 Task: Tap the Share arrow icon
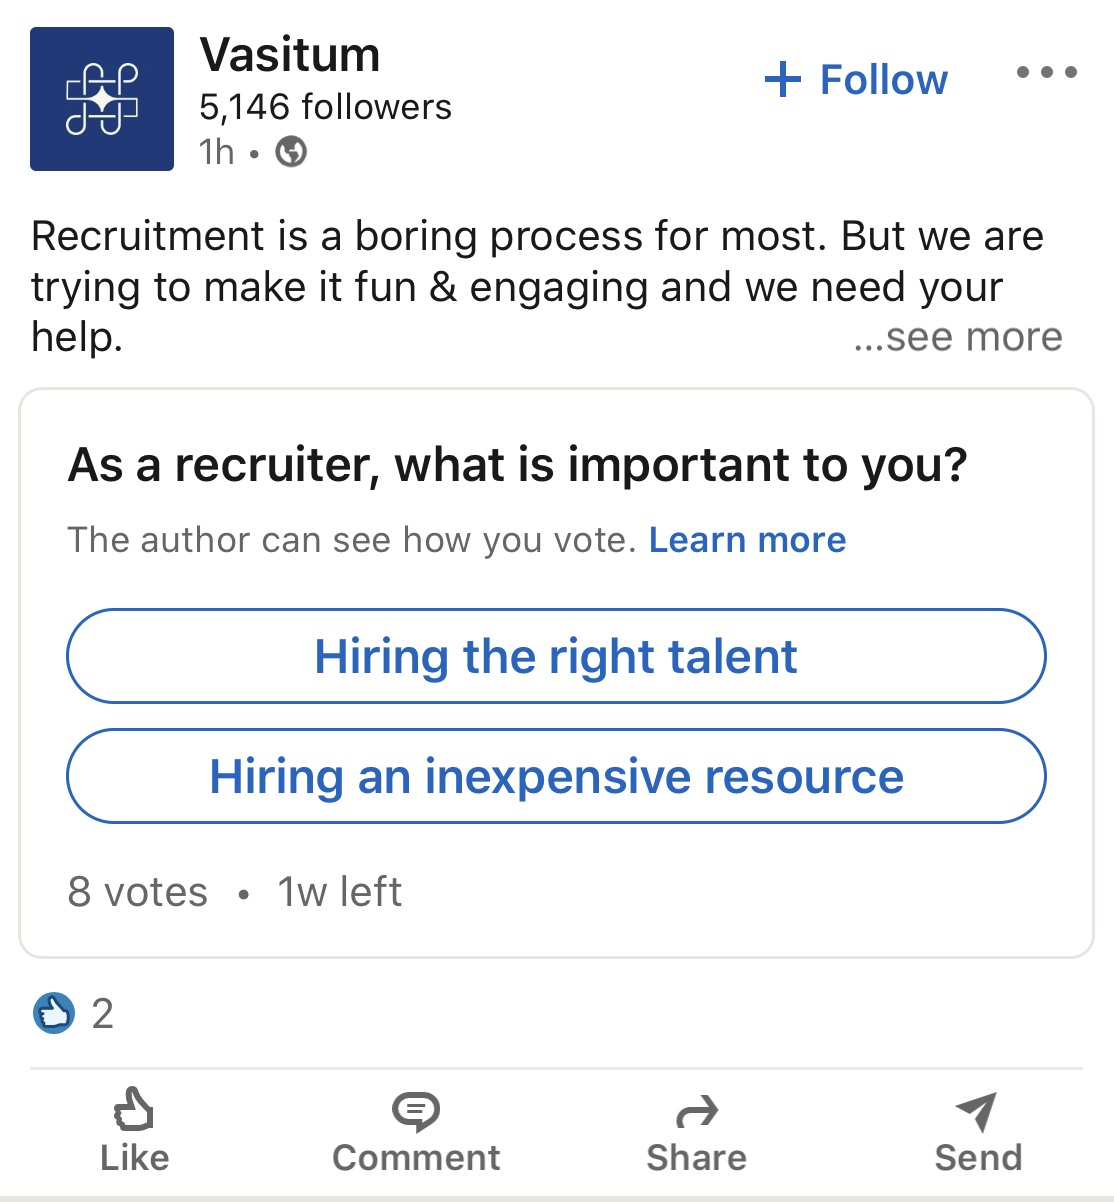tap(696, 1110)
